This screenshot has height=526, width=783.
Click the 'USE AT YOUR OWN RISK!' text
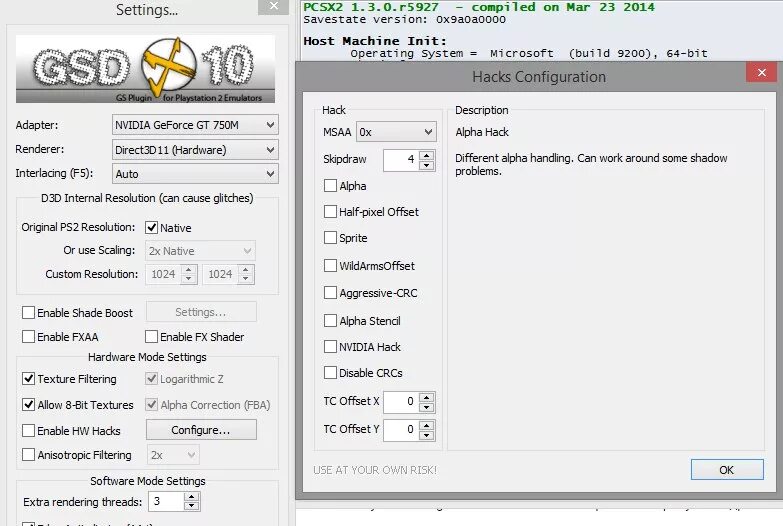(x=375, y=470)
